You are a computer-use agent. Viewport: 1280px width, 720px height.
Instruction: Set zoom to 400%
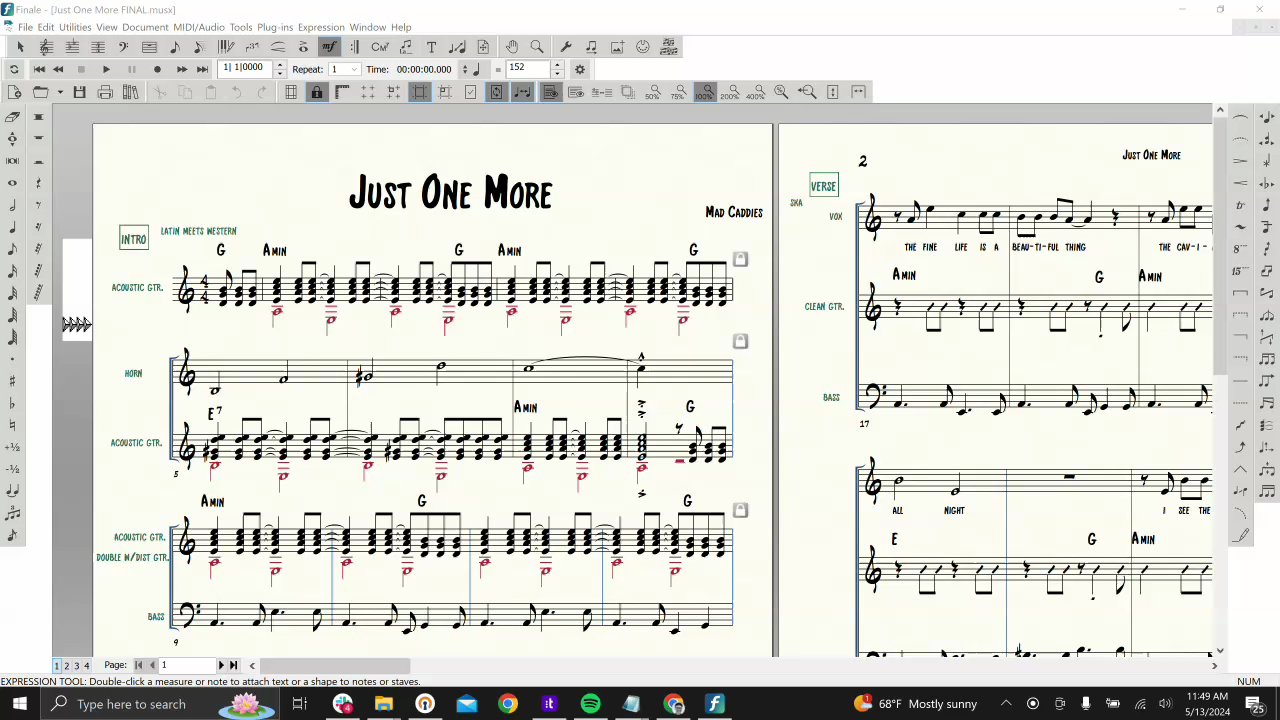click(x=756, y=92)
